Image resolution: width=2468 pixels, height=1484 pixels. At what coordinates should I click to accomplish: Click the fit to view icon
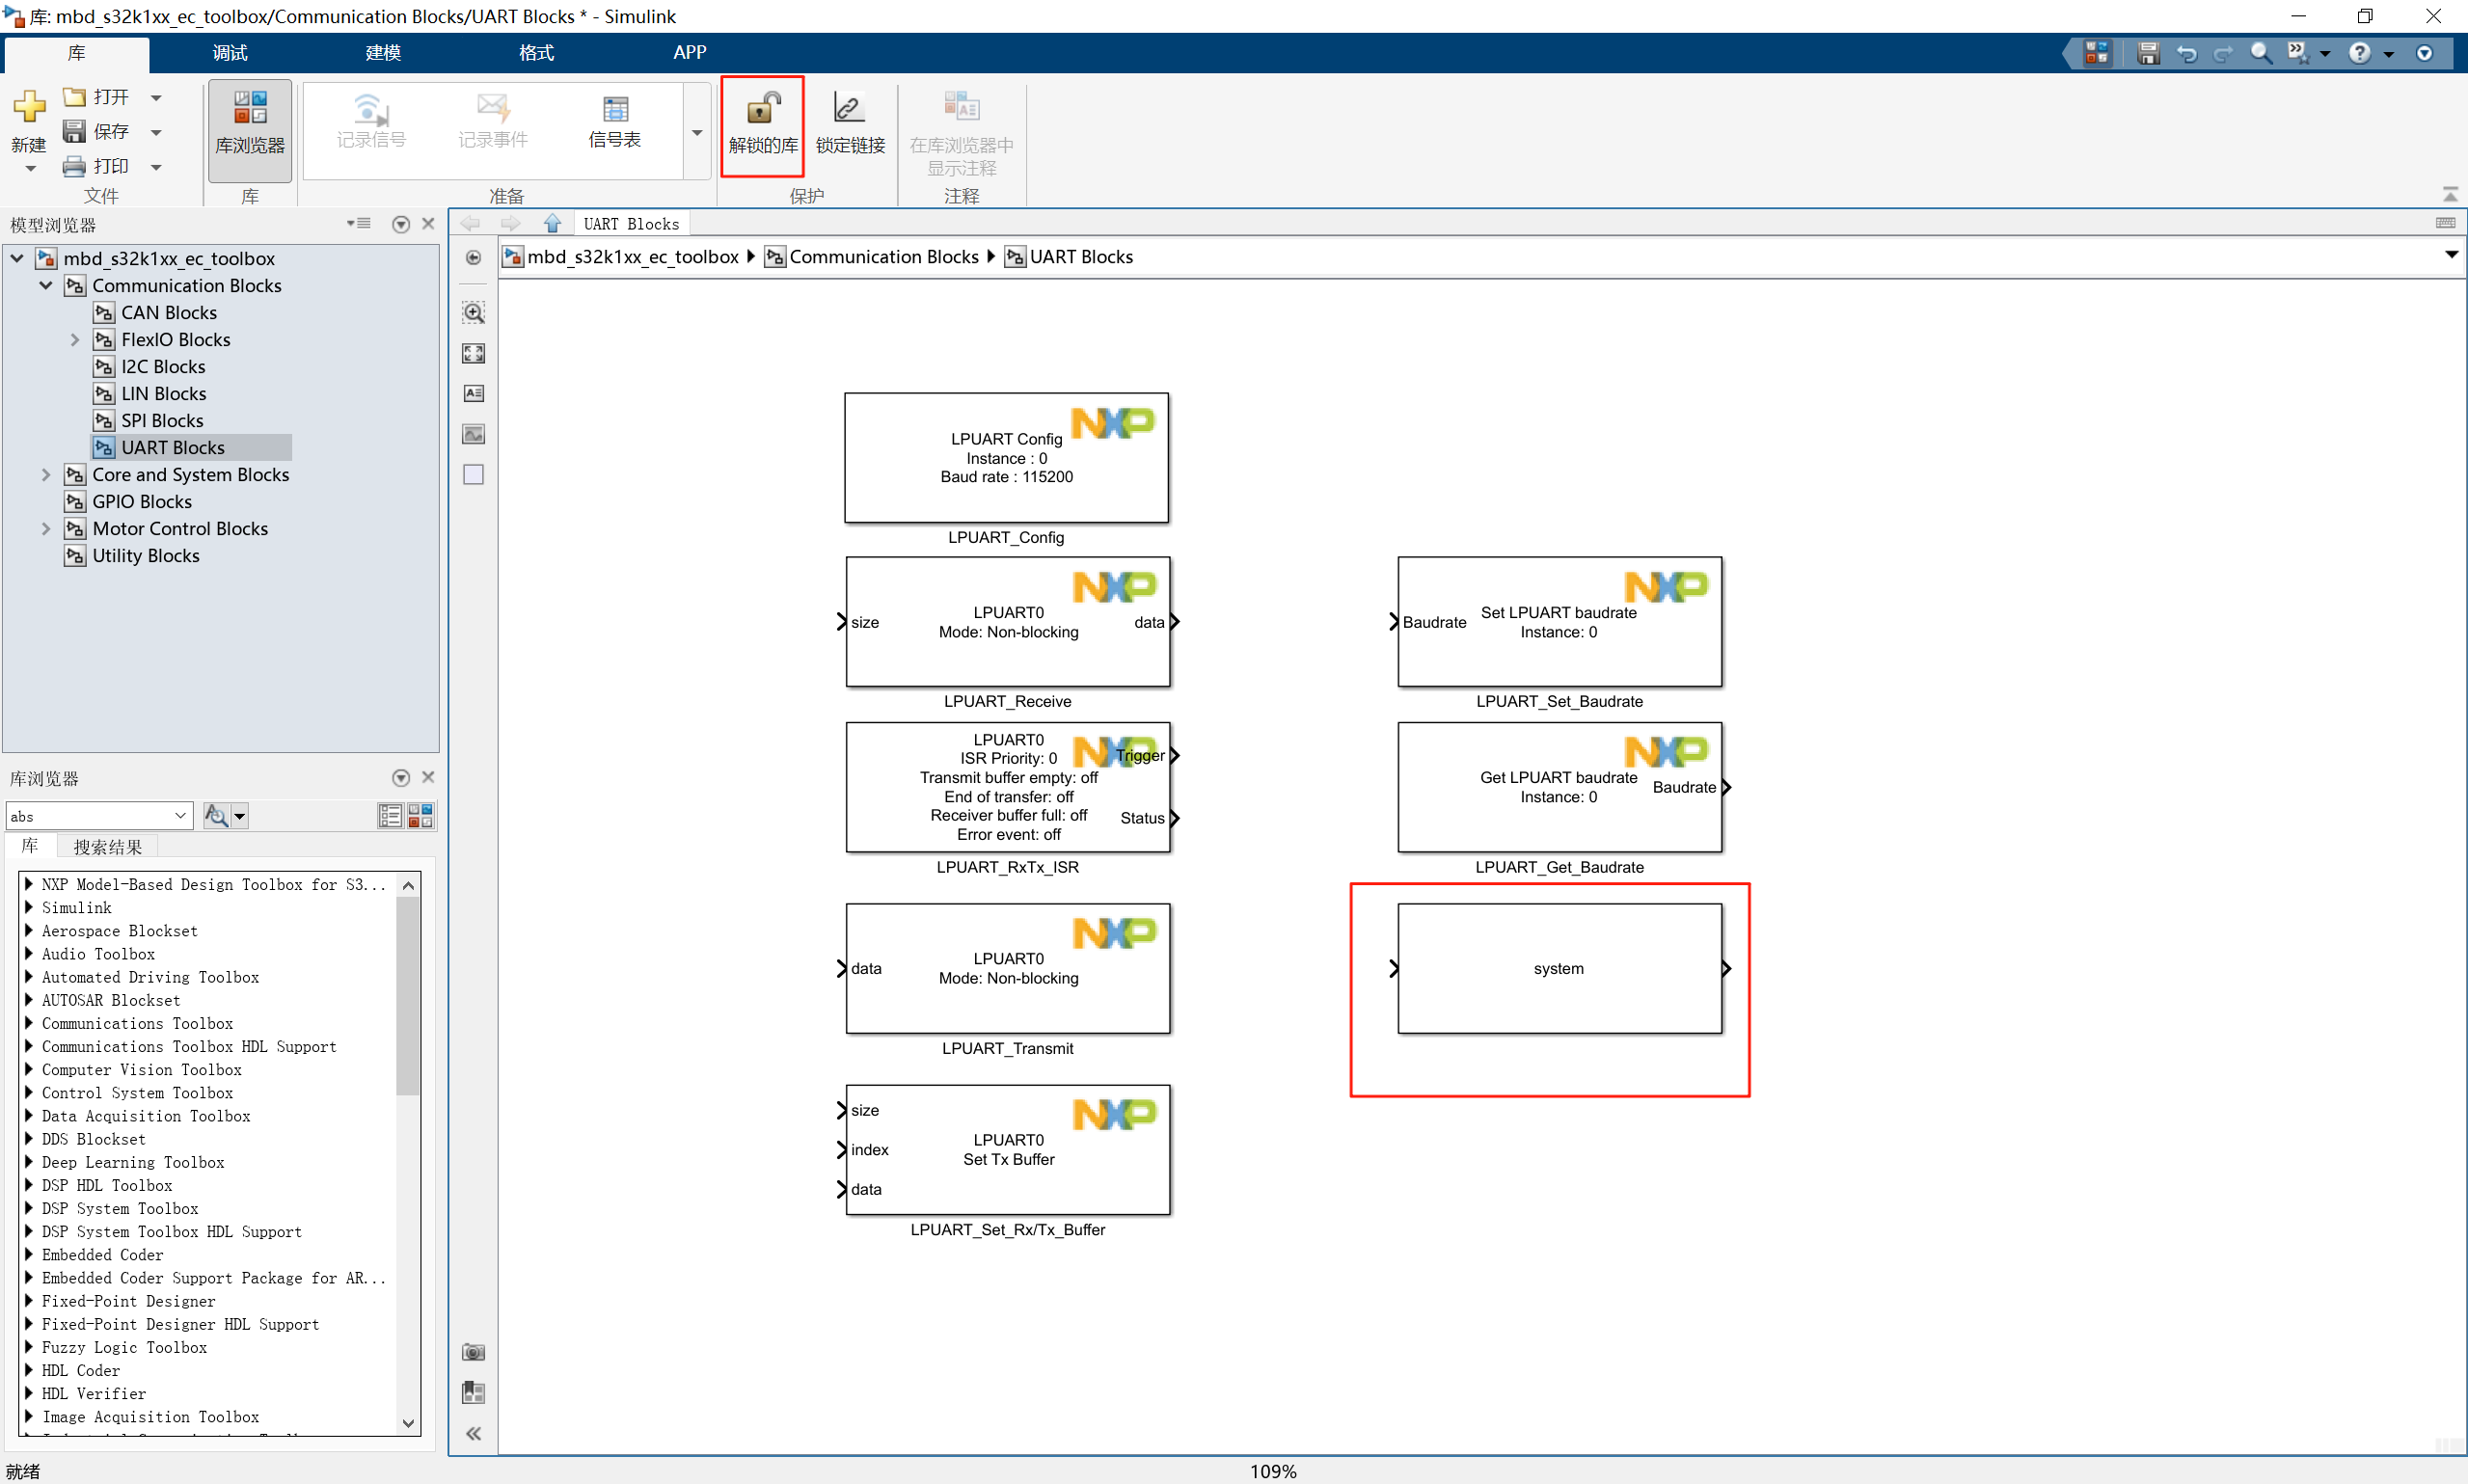coord(474,353)
